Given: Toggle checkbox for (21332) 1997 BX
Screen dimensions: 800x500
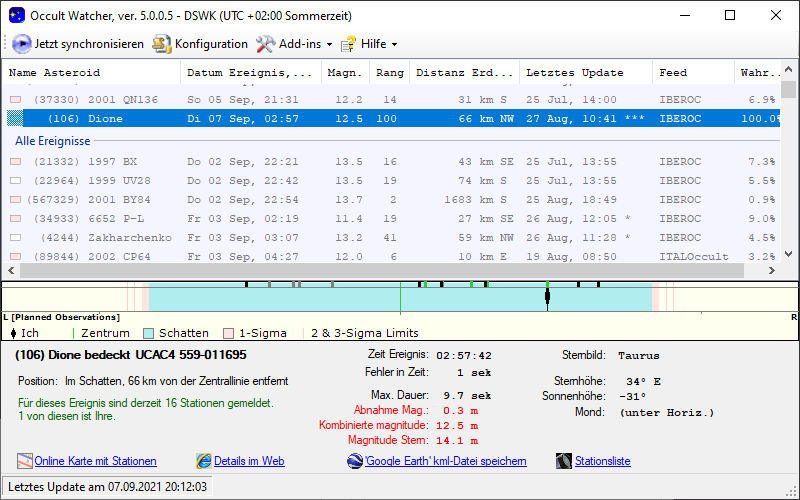Looking at the screenshot, I should click(x=15, y=162).
